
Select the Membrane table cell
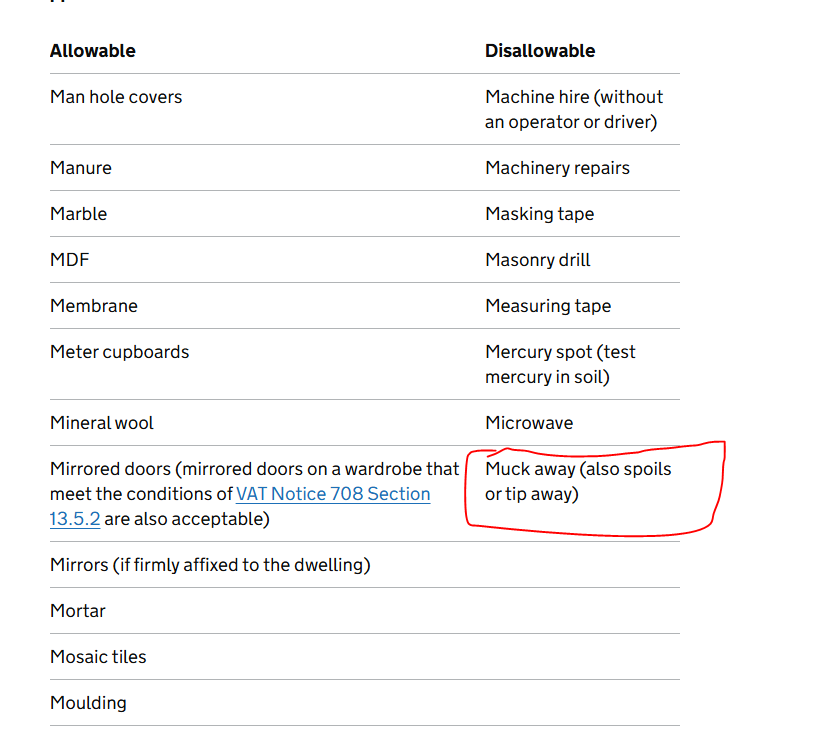point(94,306)
